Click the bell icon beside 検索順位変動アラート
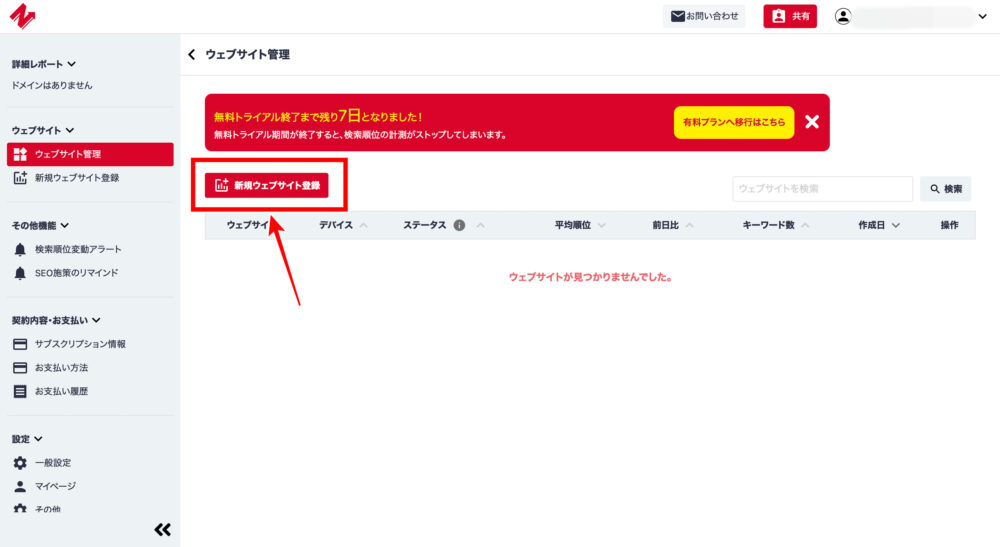Screen dimensions: 1000x547 coord(20,249)
